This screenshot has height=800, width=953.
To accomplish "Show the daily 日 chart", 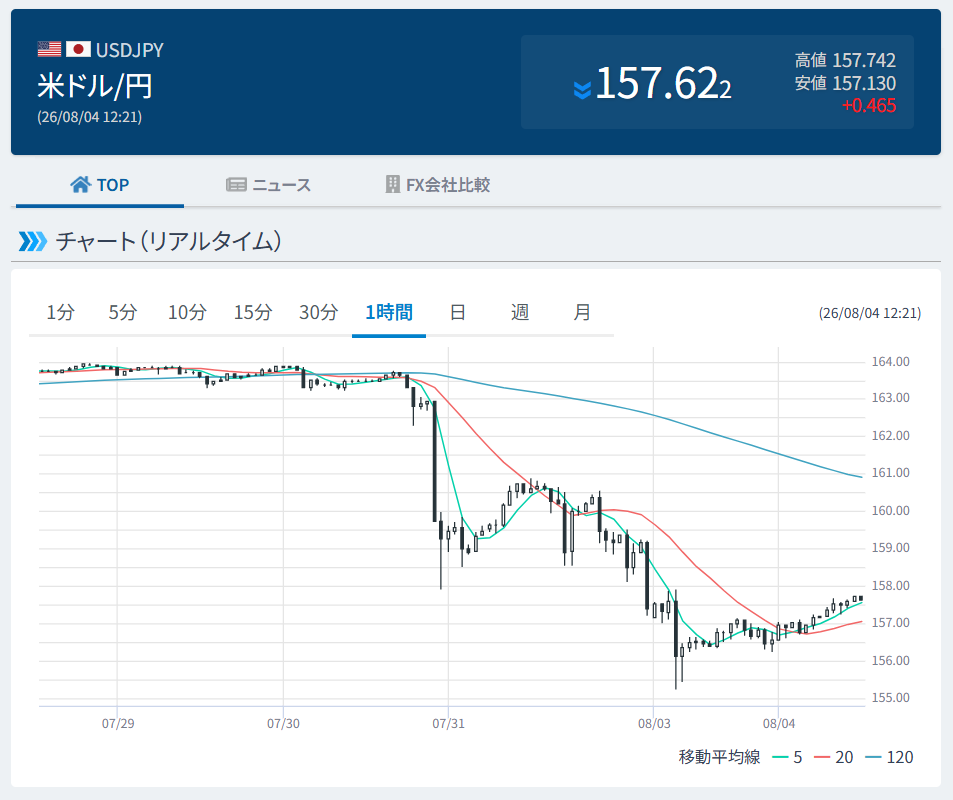I will click(x=458, y=312).
